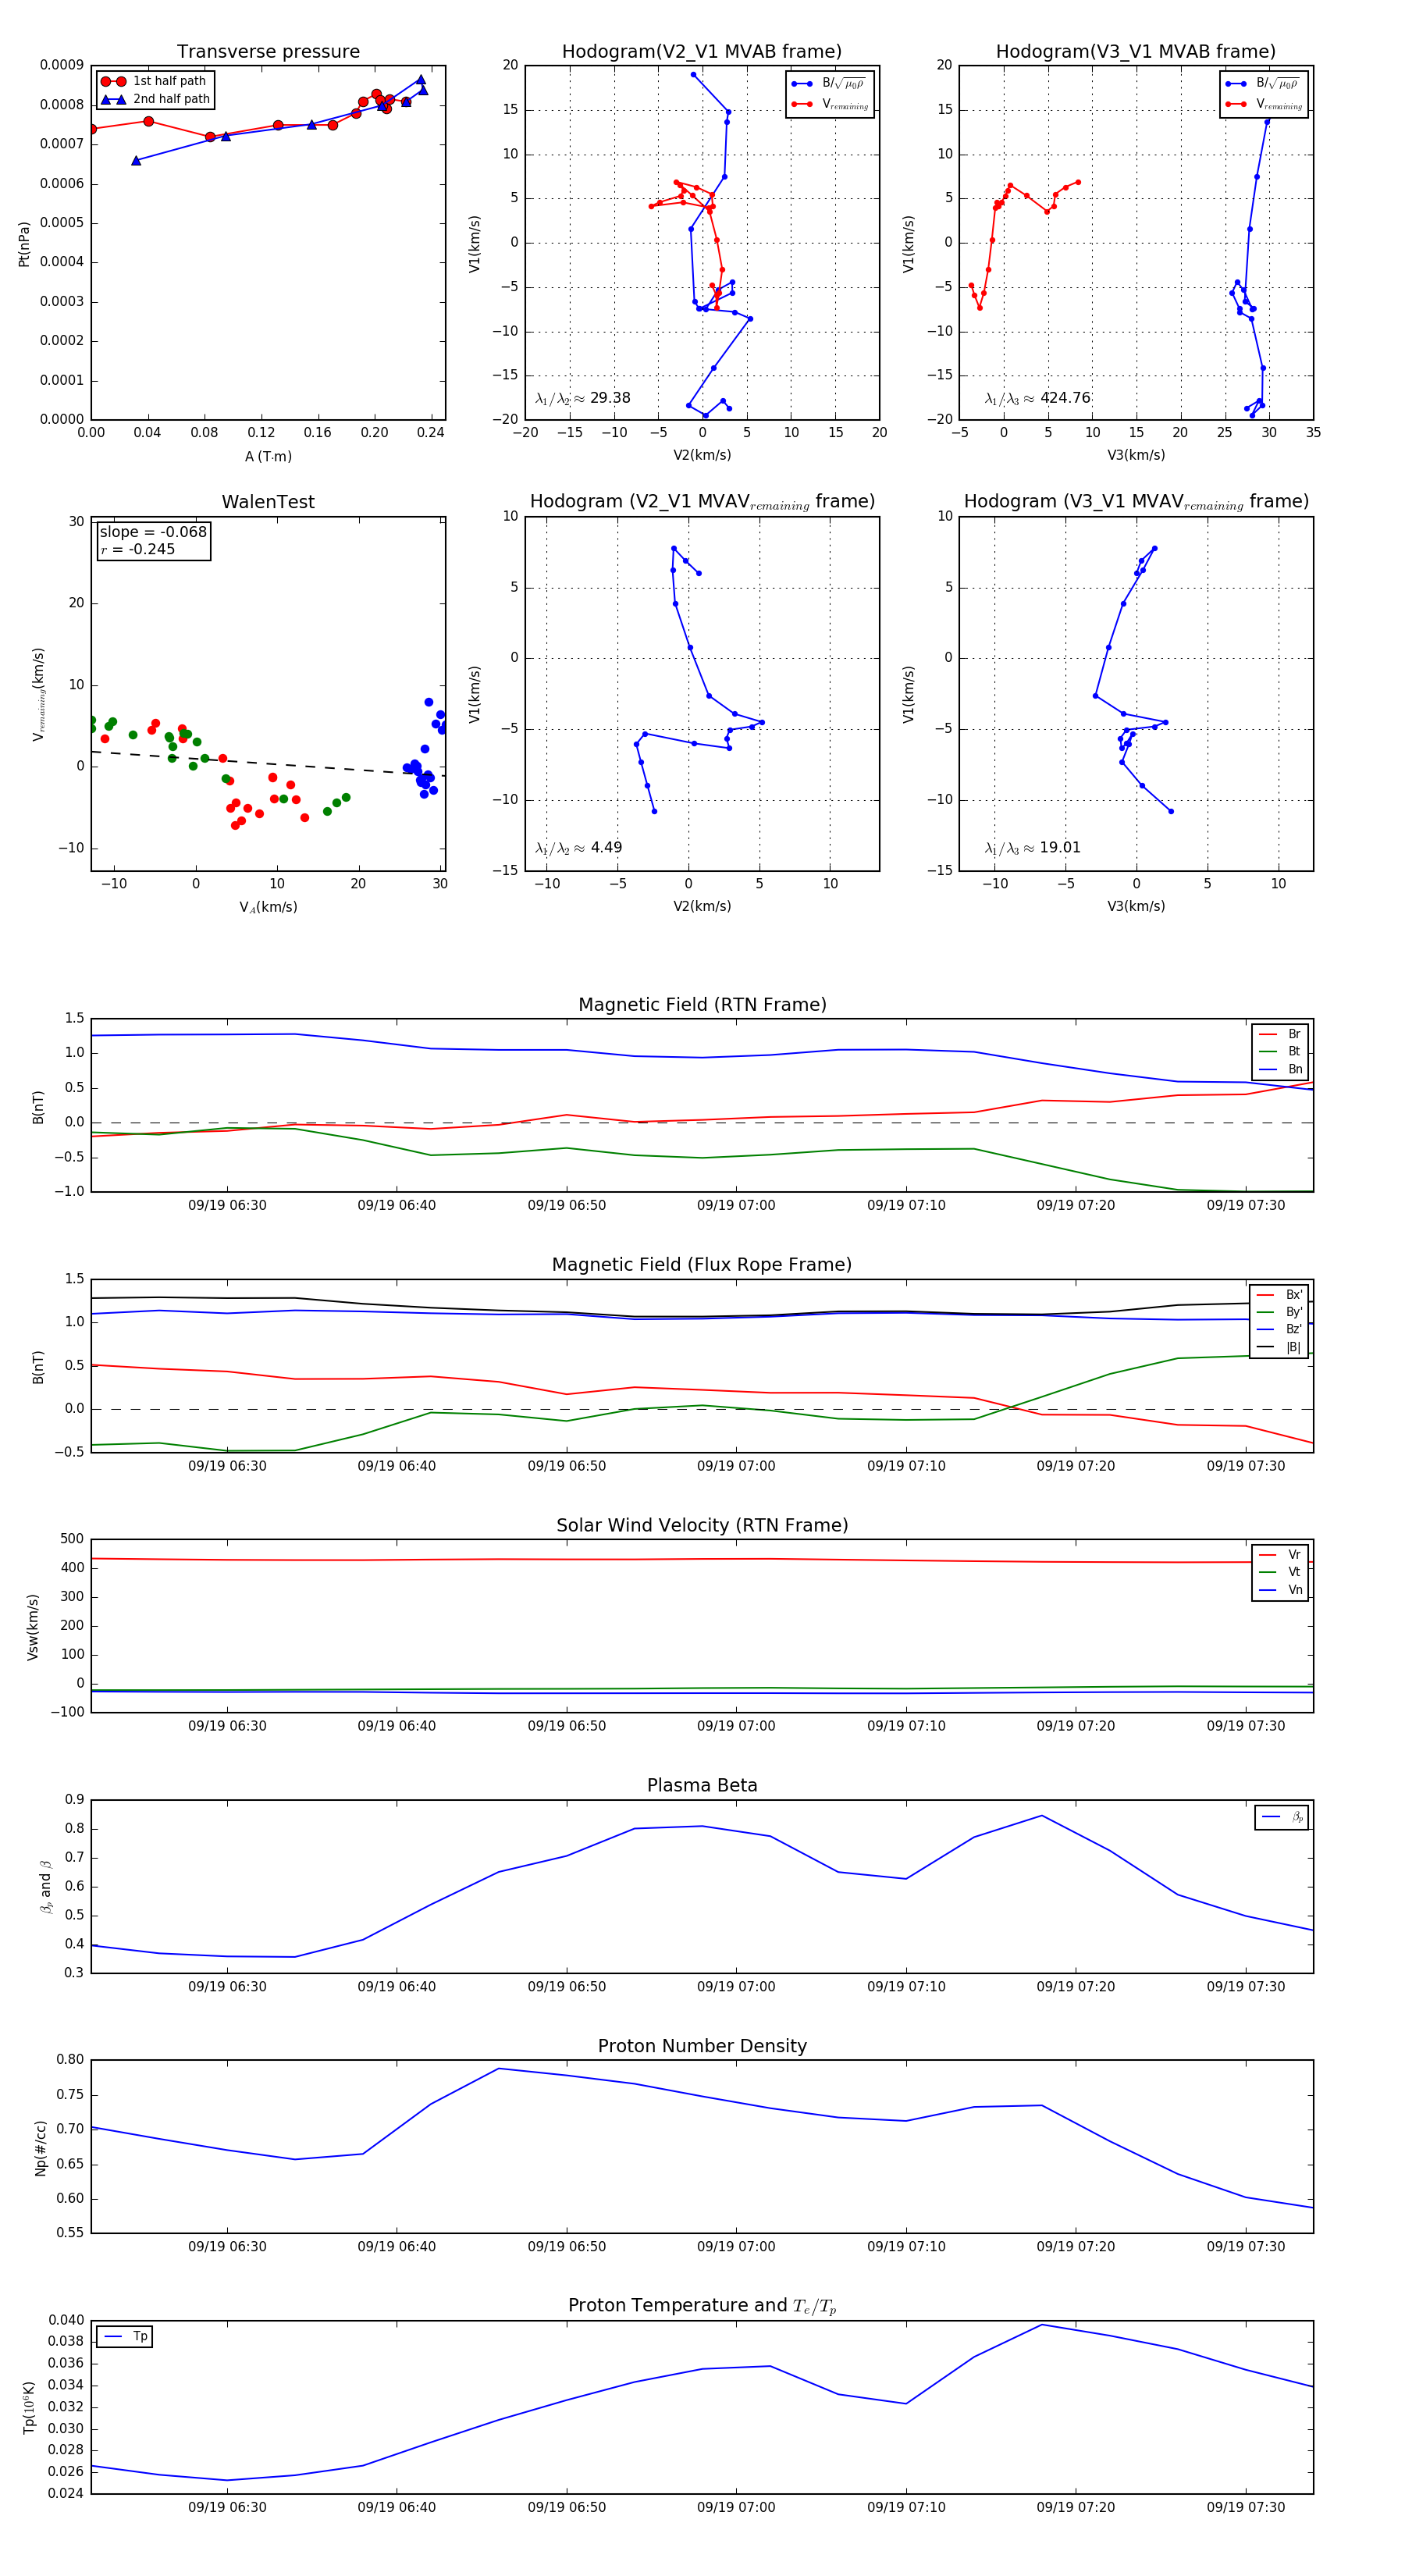Click '09/19 07:30' tick under proton temperature plot
Image resolution: width=1405 pixels, height=2576 pixels.
pos(1245,2507)
